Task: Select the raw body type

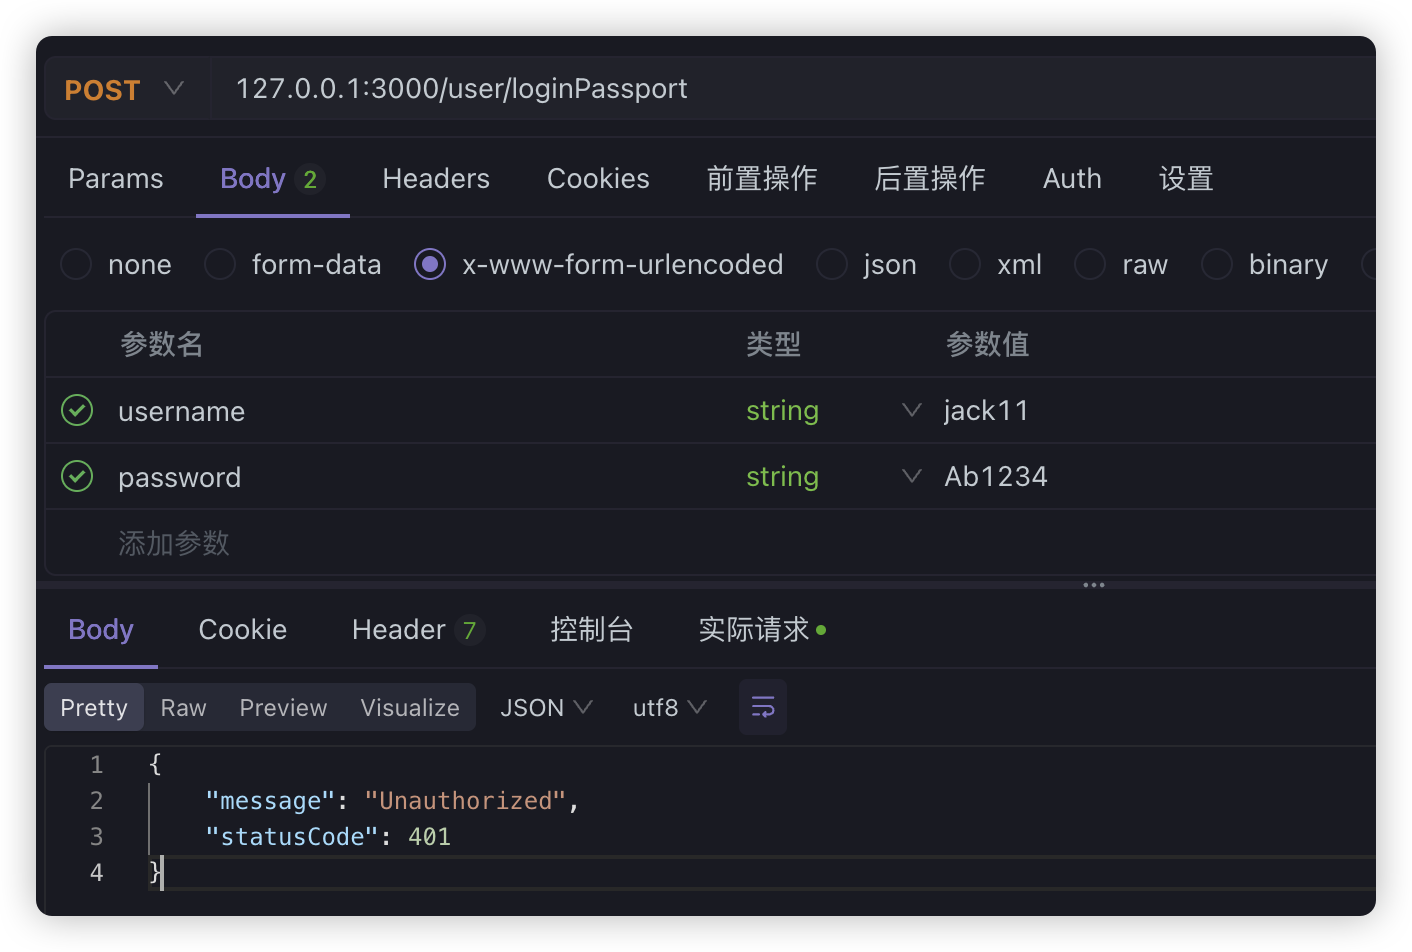Action: click(x=1090, y=264)
